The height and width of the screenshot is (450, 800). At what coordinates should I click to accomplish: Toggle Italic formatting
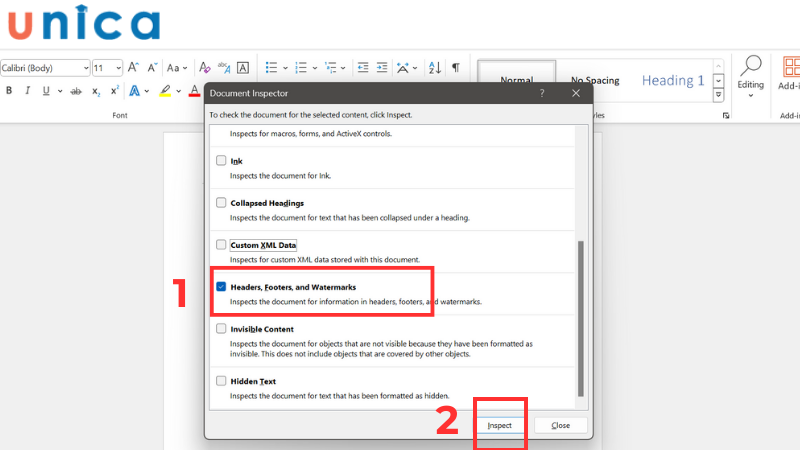(27, 91)
